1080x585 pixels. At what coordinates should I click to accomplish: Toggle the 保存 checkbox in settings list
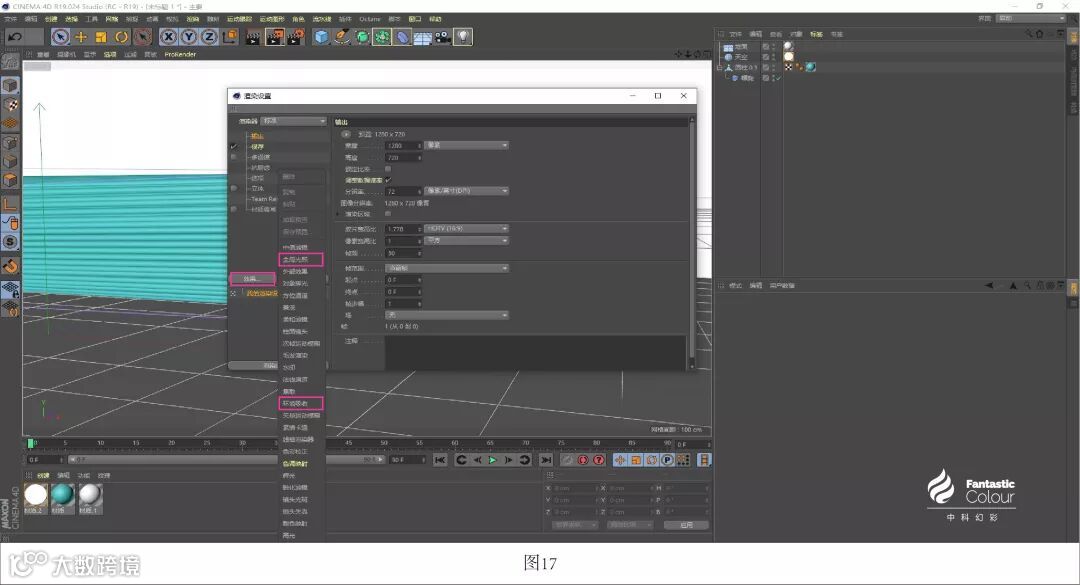(x=233, y=146)
